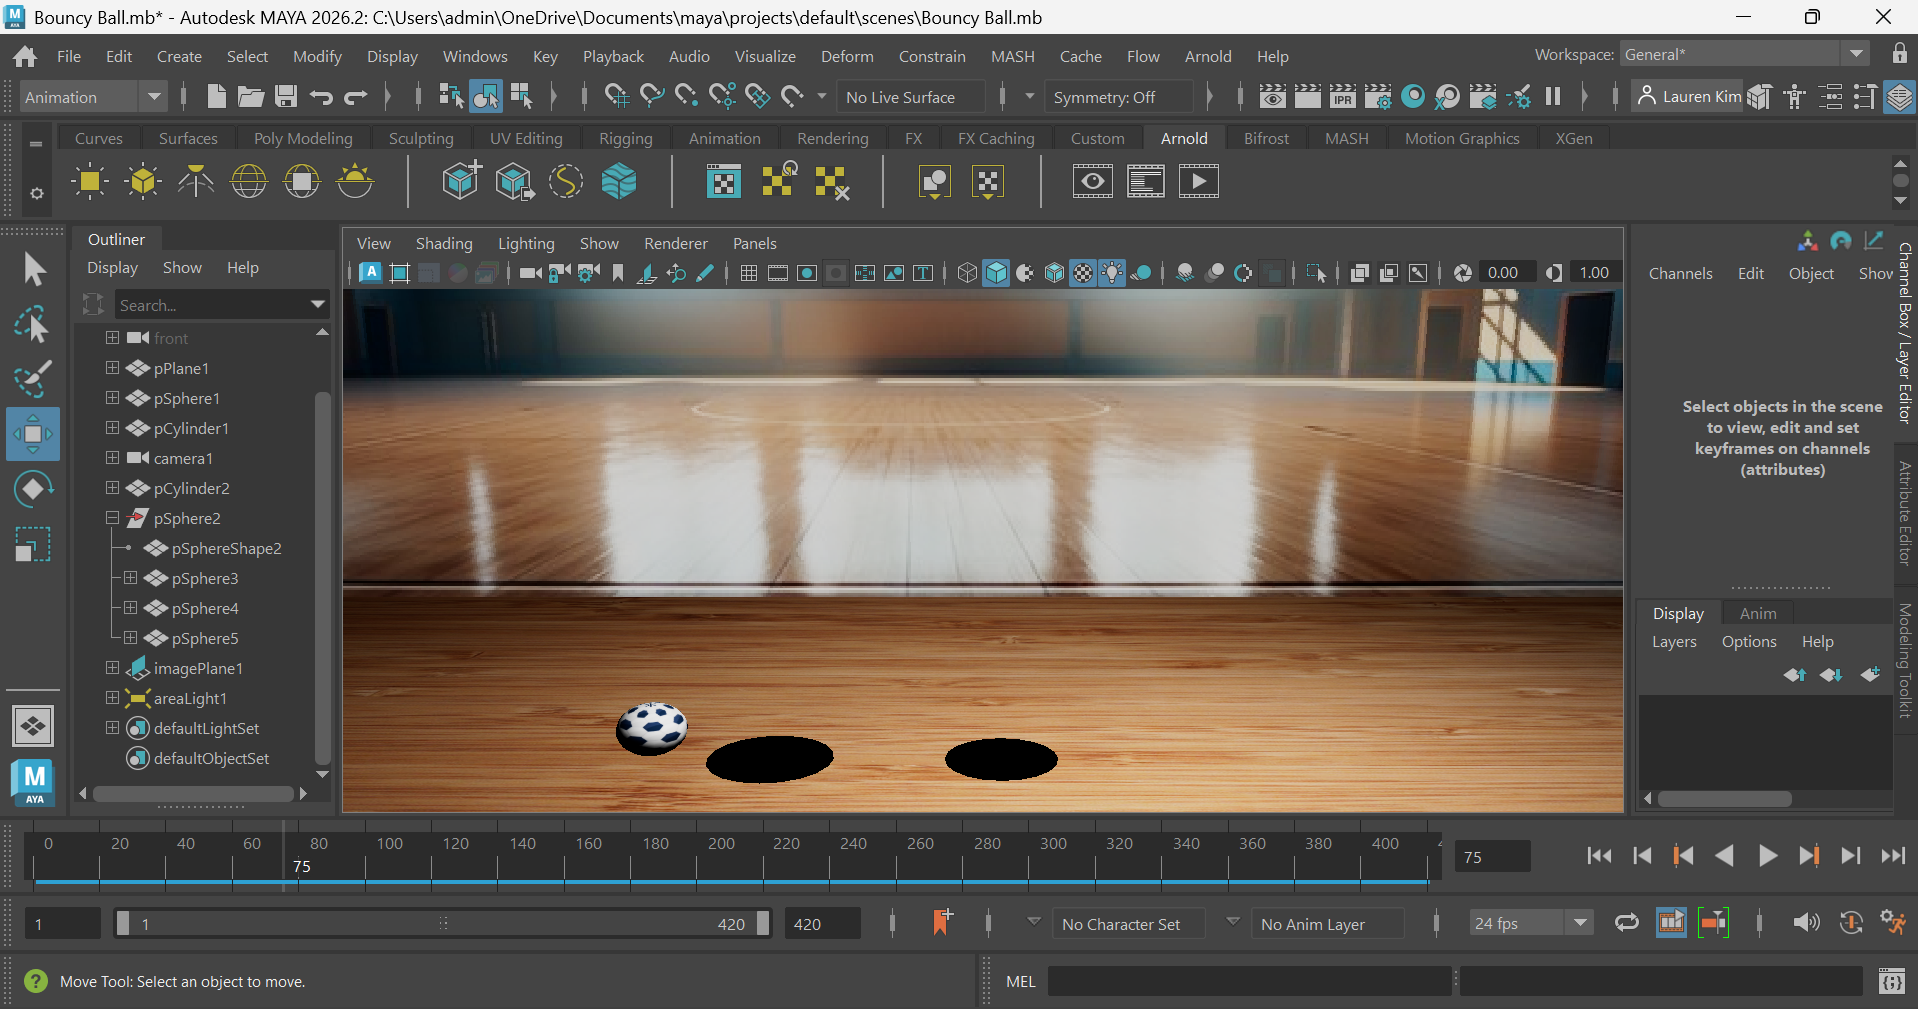Open the Arnold RenderView shelf icon
The height and width of the screenshot is (1009, 1918).
click(x=1092, y=182)
